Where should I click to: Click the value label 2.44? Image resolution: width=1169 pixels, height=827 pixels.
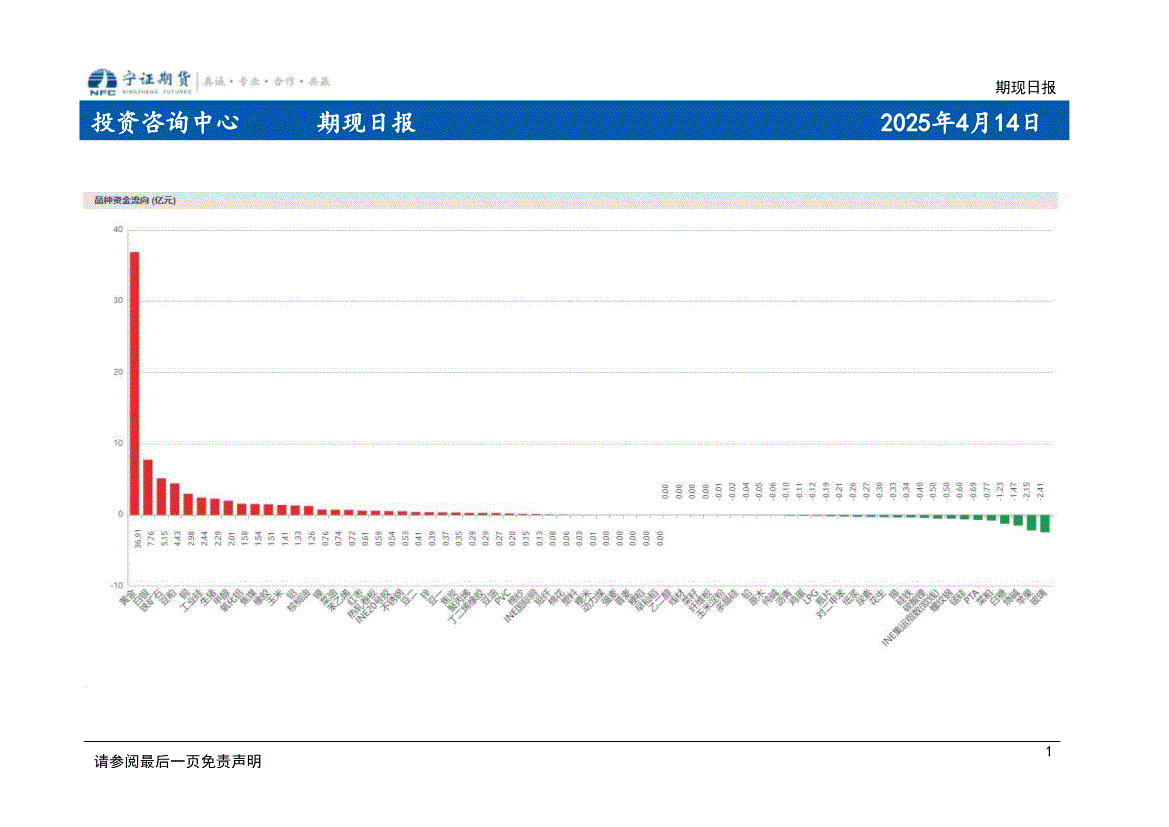coord(205,538)
